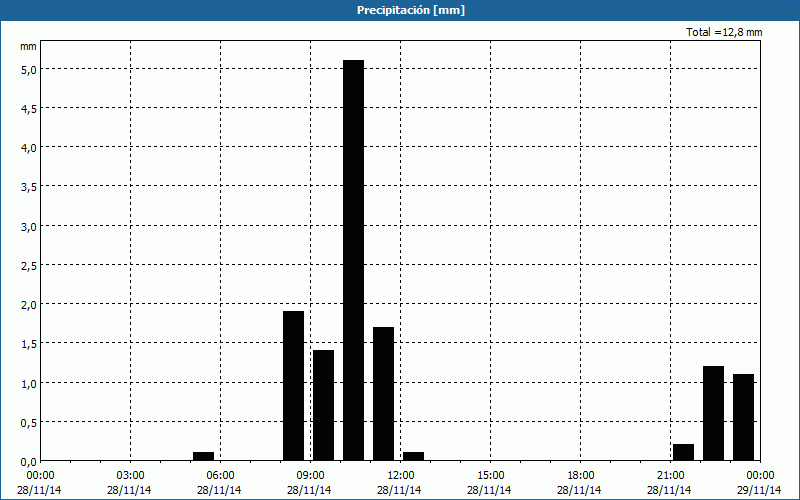Click the '21:00' time axis label
The height and width of the screenshot is (500, 800).
670,476
